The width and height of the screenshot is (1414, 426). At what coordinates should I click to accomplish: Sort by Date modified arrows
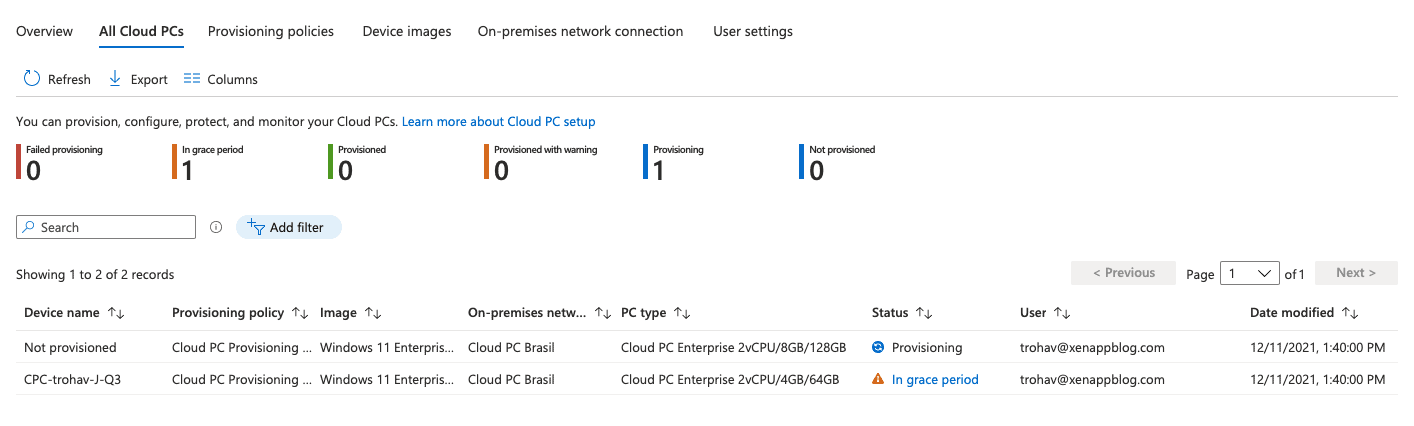(1350, 313)
